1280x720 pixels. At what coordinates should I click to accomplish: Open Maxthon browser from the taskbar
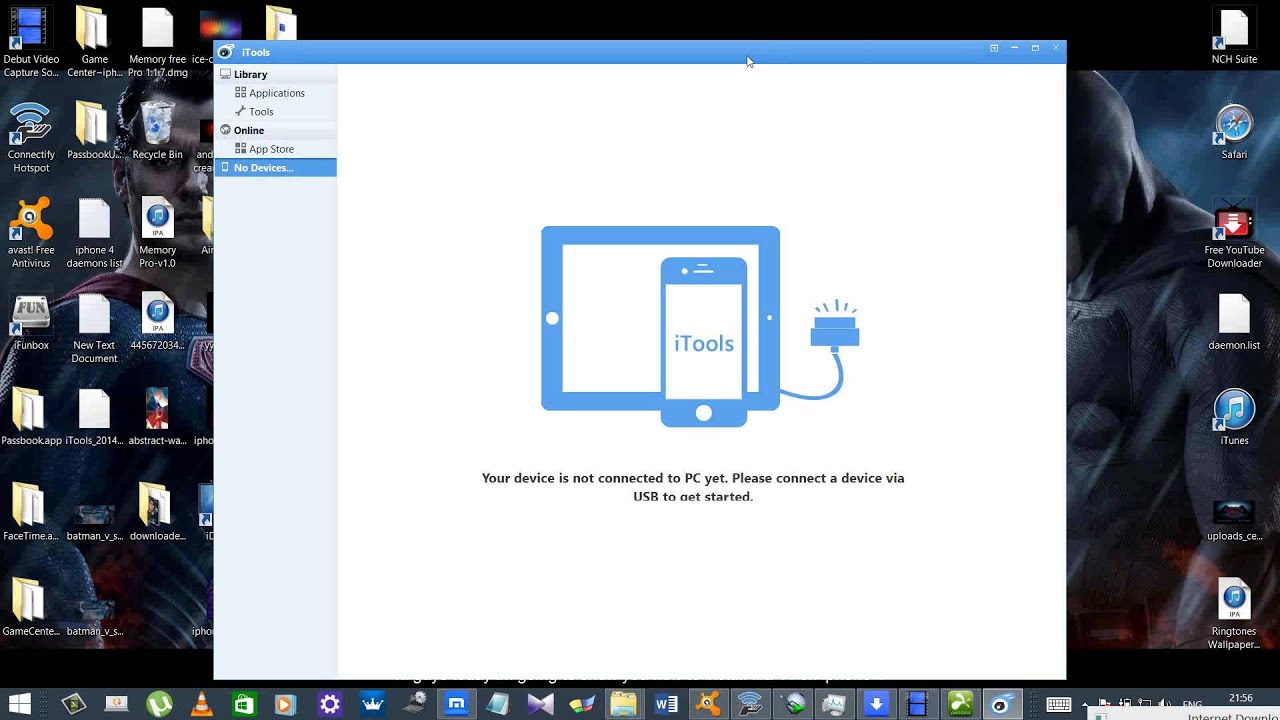point(456,704)
